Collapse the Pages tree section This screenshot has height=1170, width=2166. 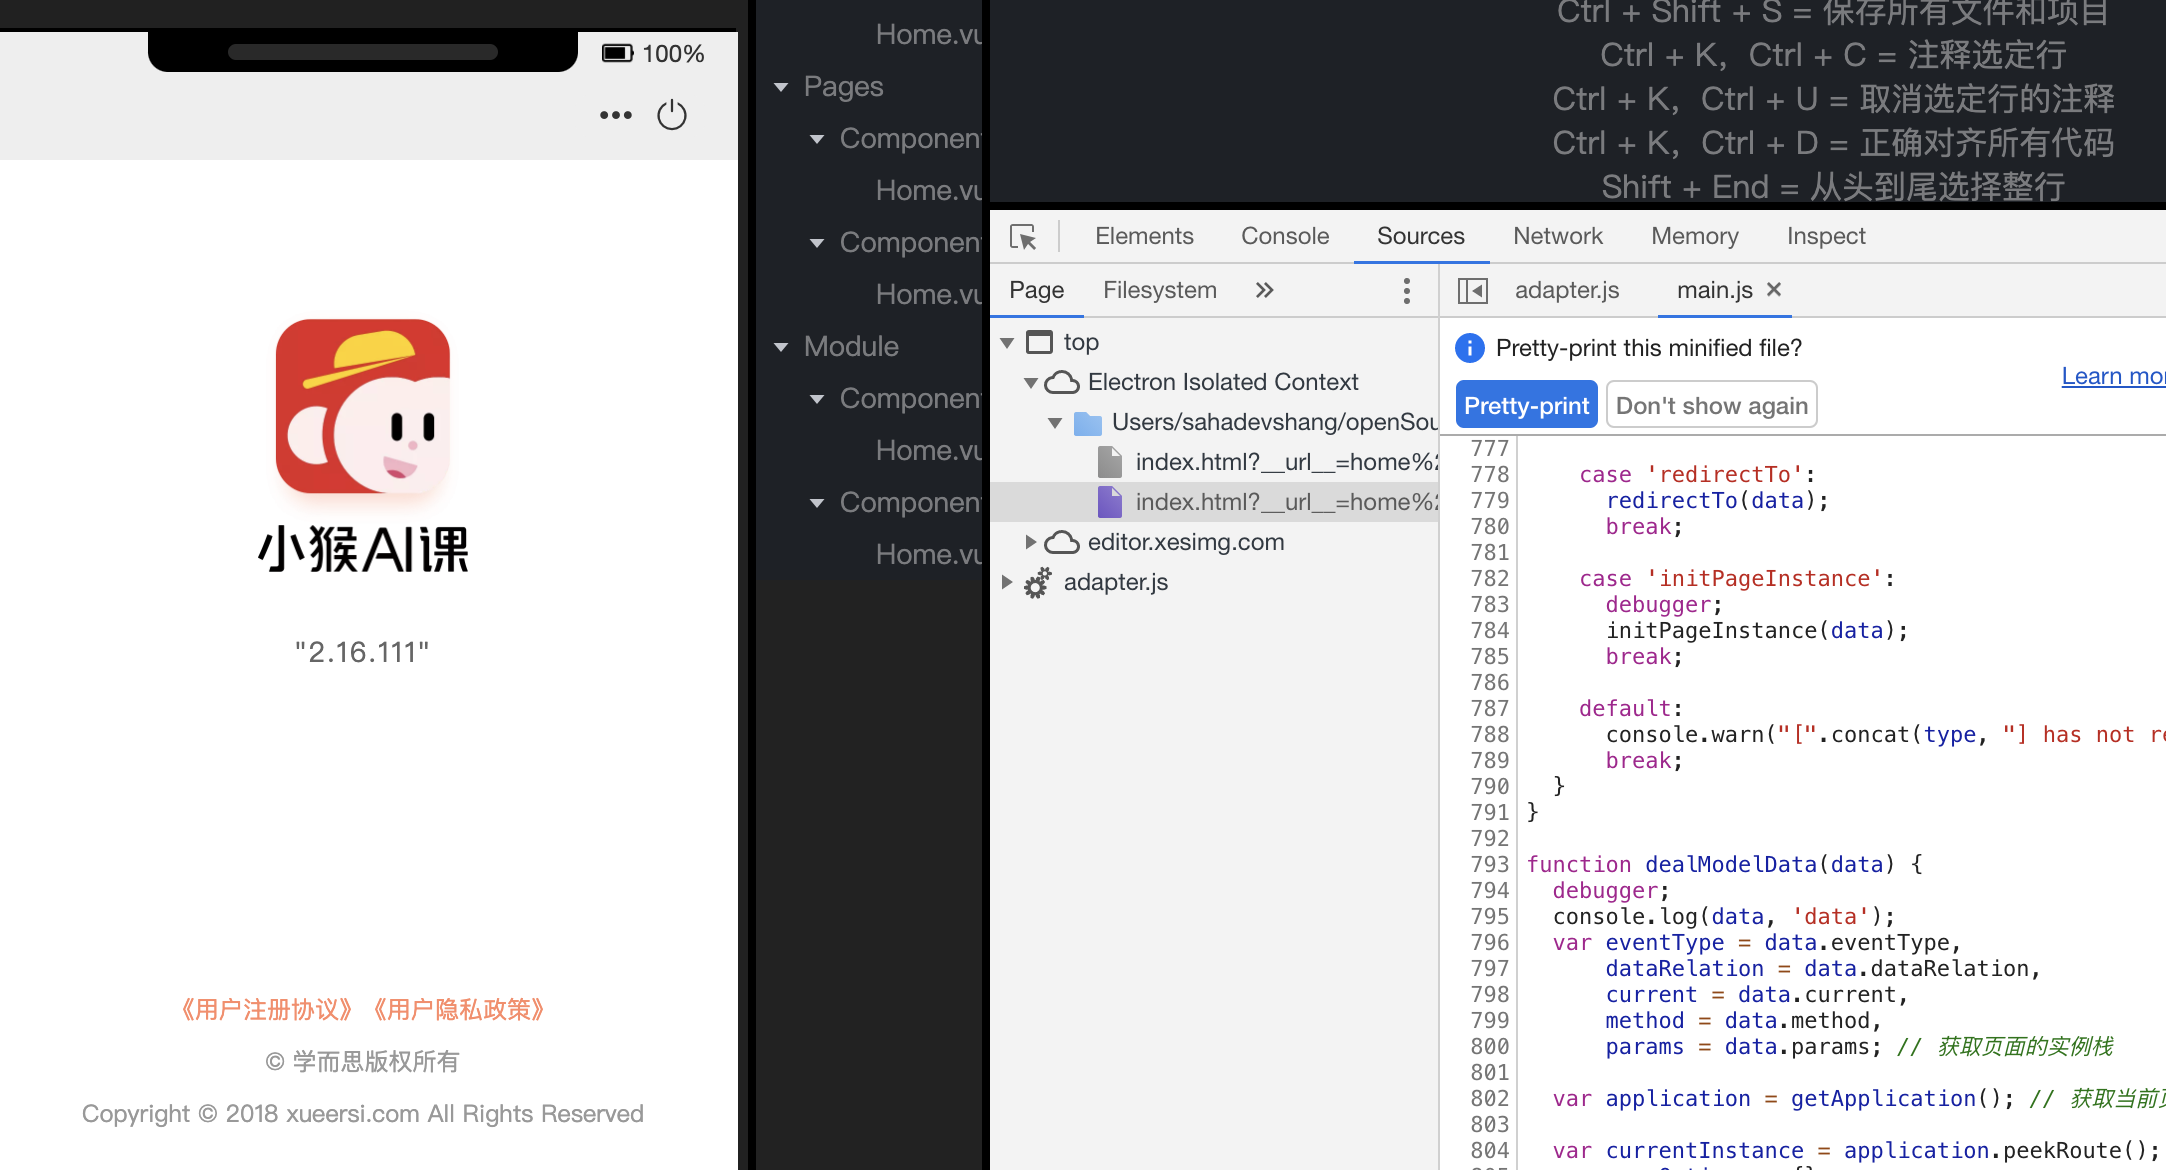pos(782,87)
